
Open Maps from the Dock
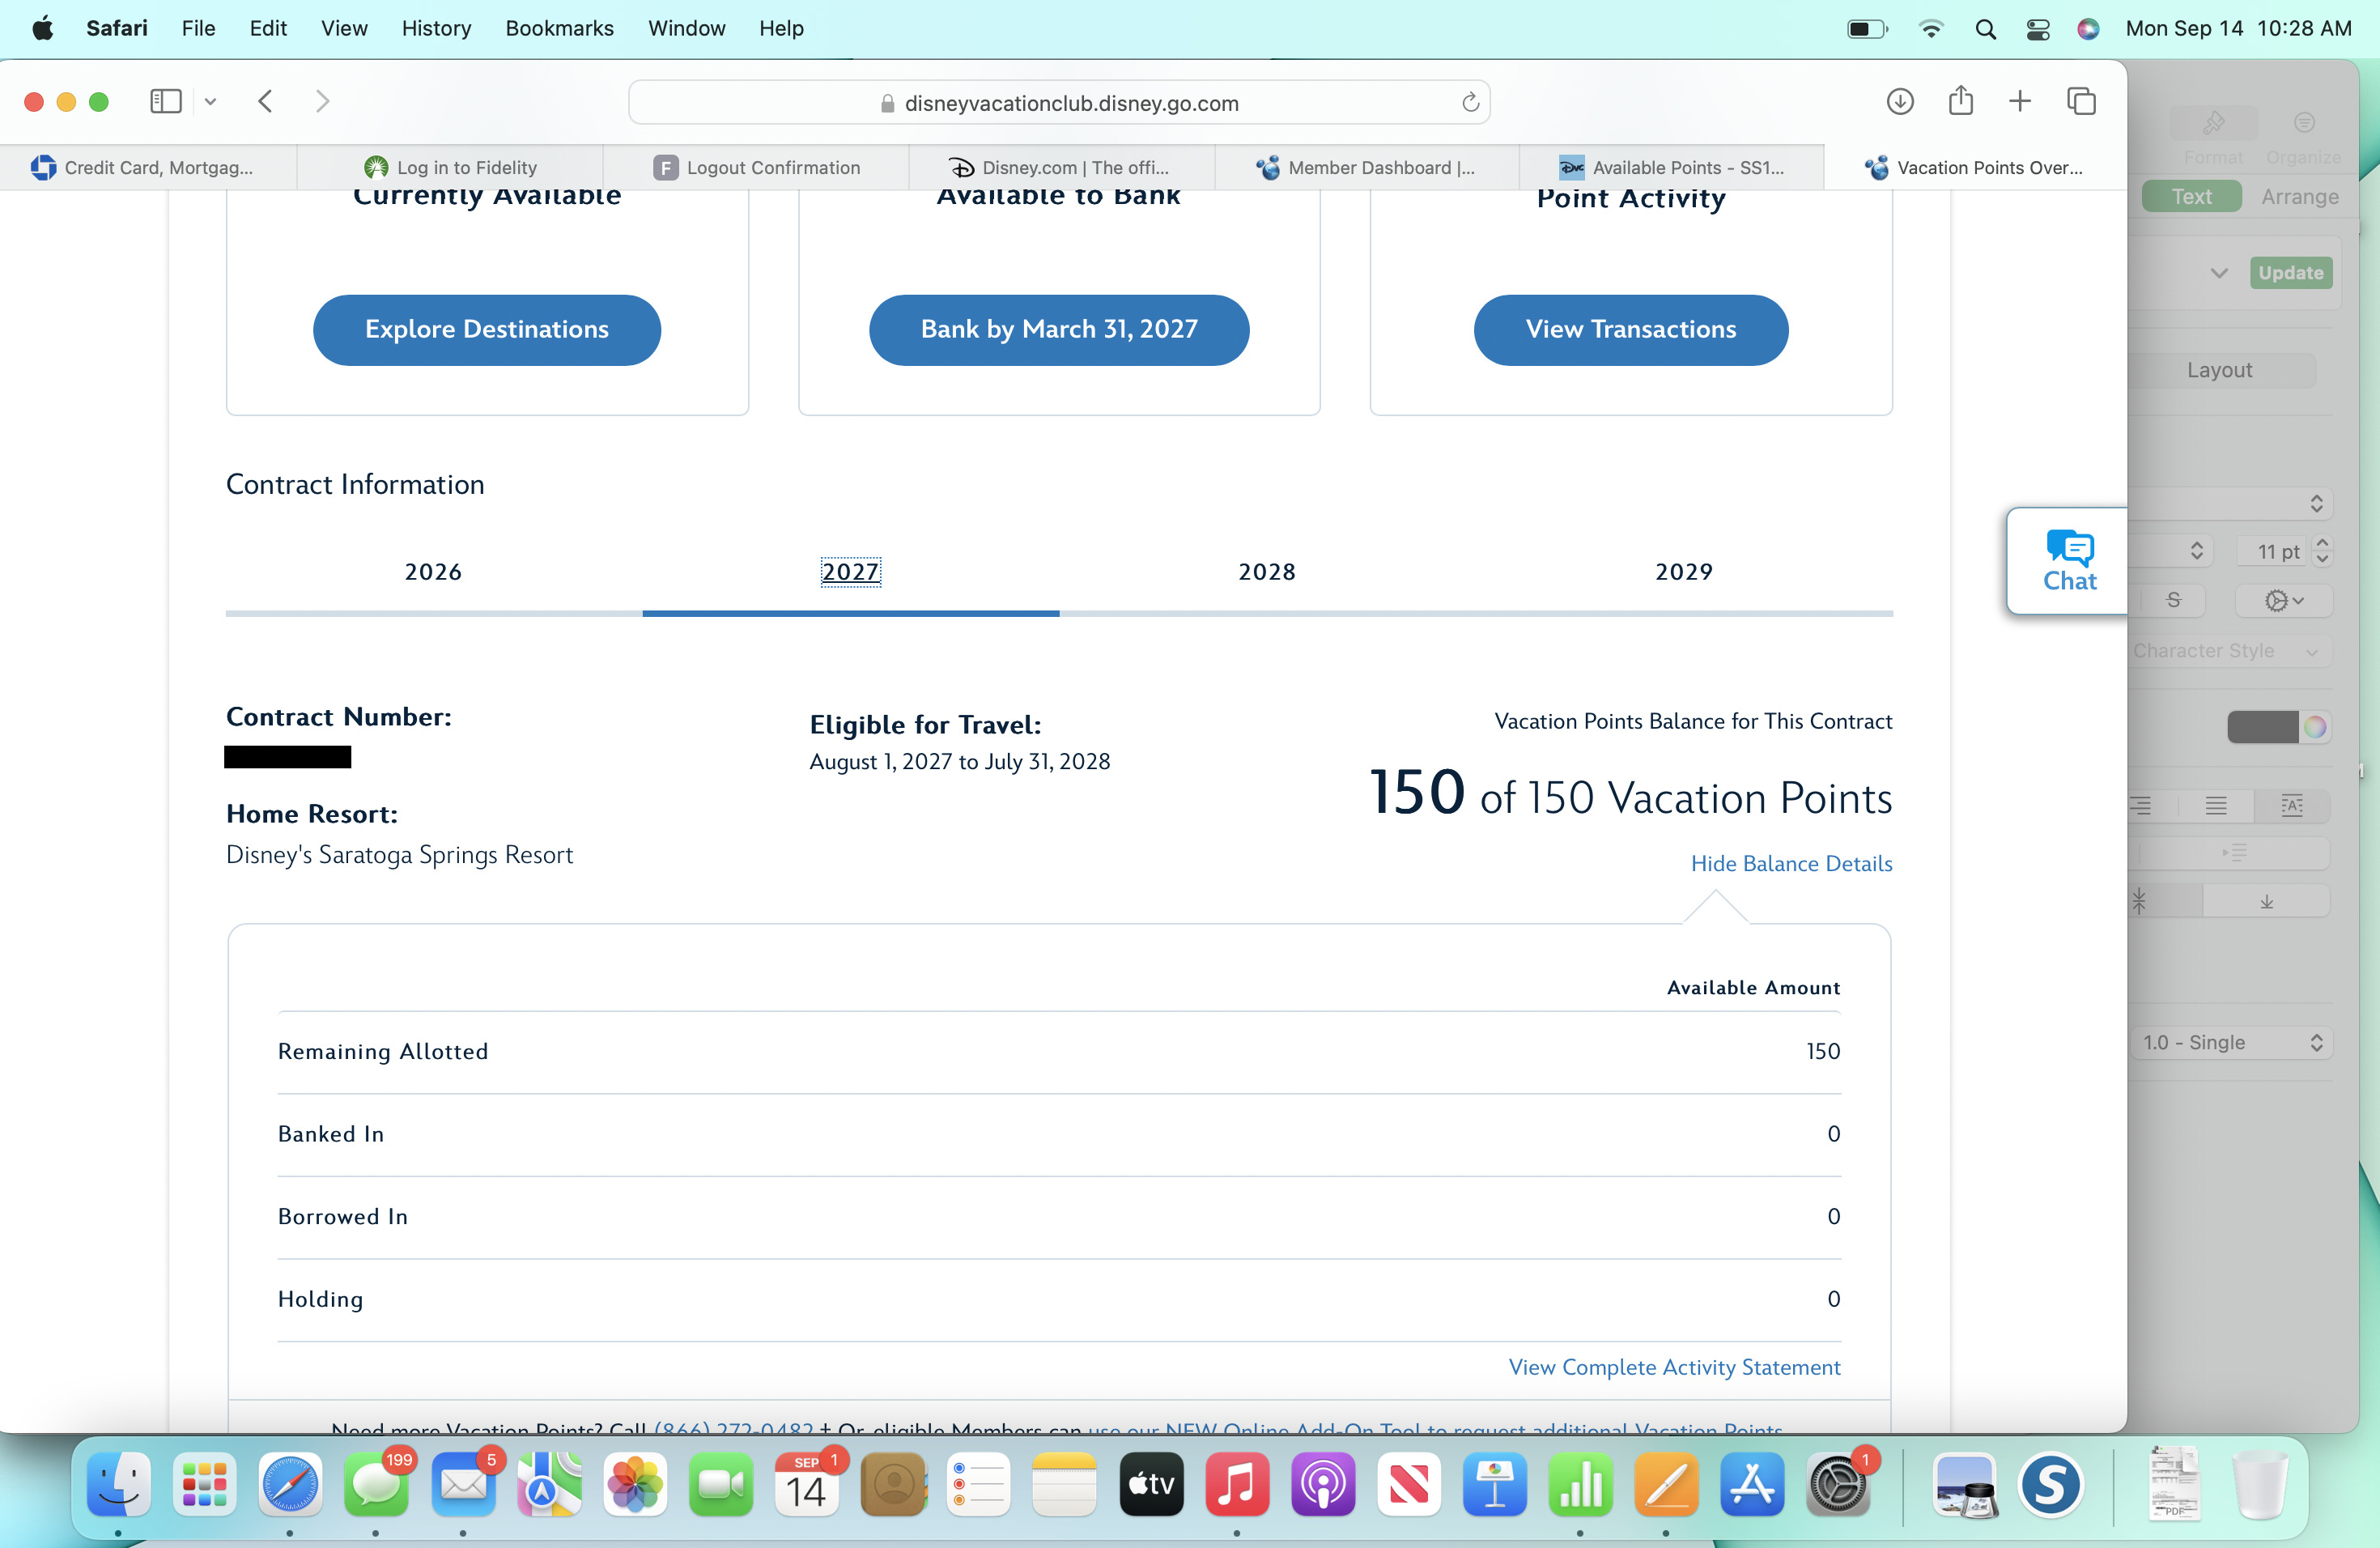[549, 1484]
